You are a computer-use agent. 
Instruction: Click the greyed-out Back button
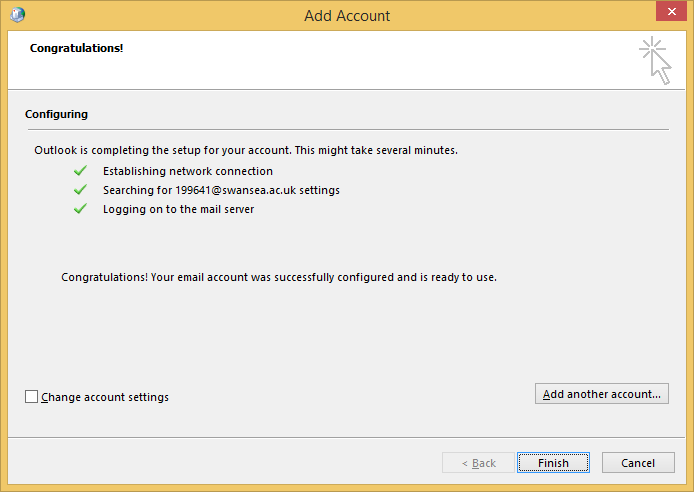tap(478, 463)
